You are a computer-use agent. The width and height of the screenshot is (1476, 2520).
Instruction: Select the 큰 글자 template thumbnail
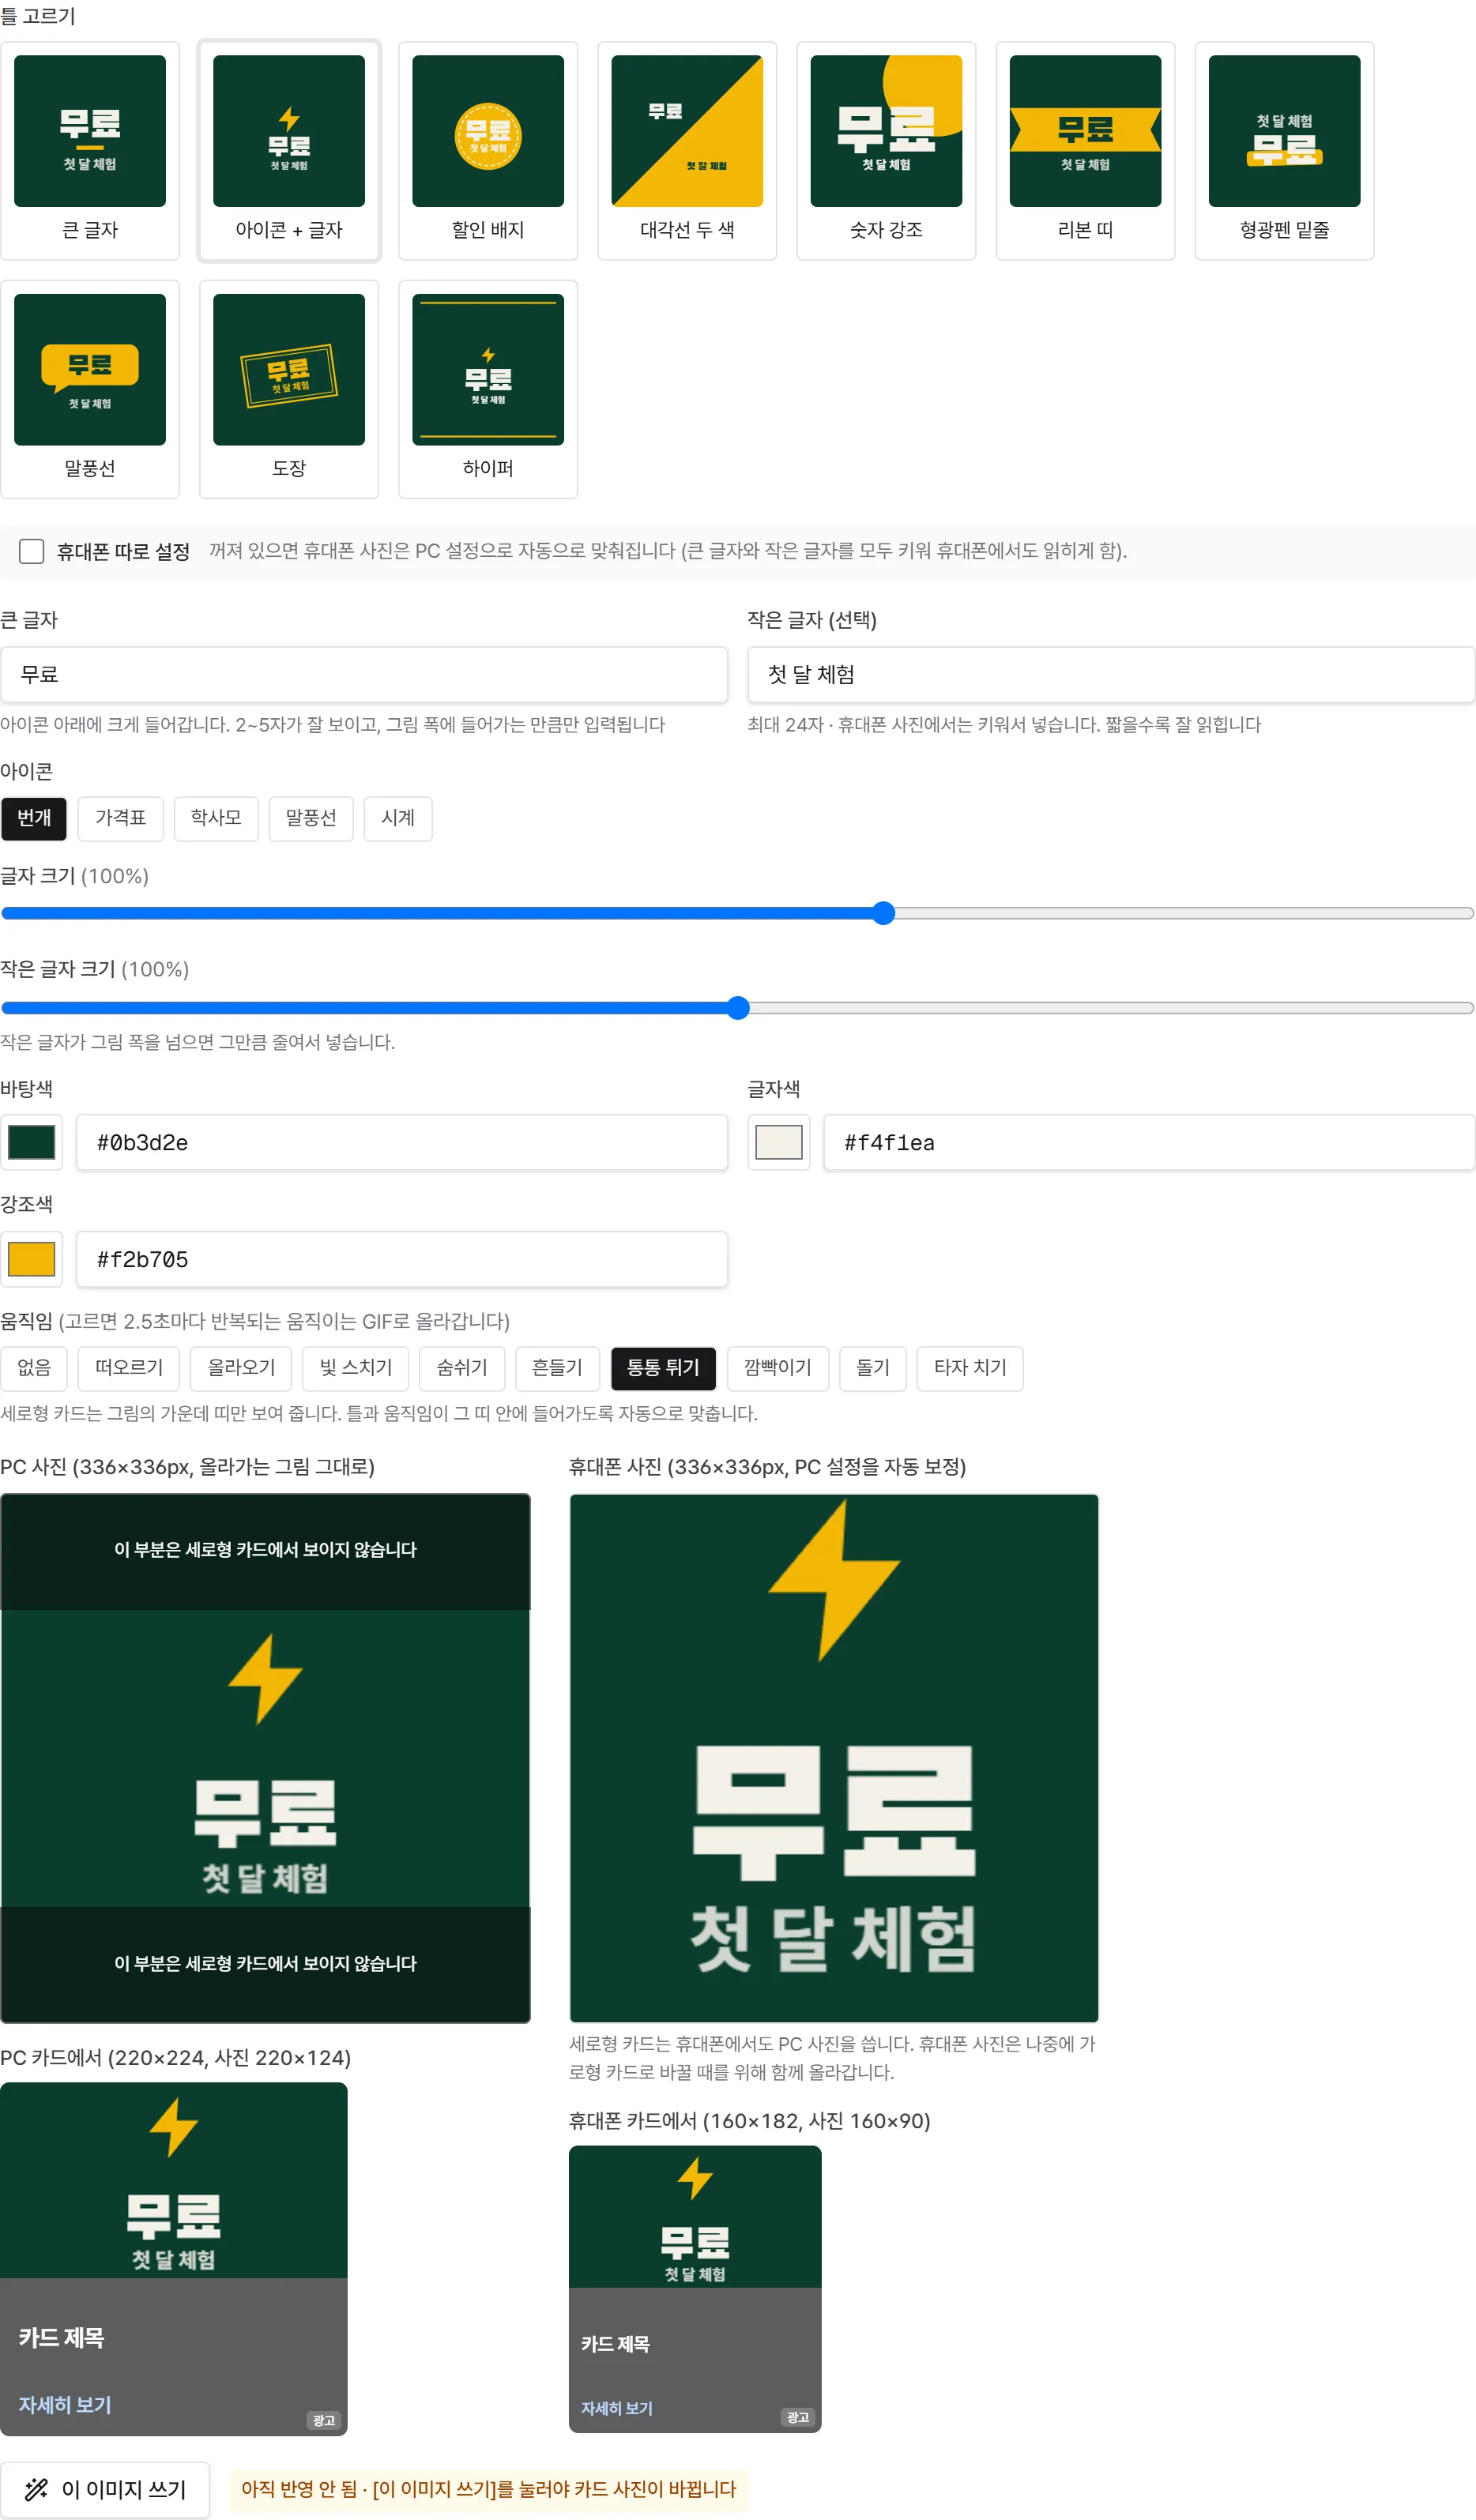coord(90,151)
